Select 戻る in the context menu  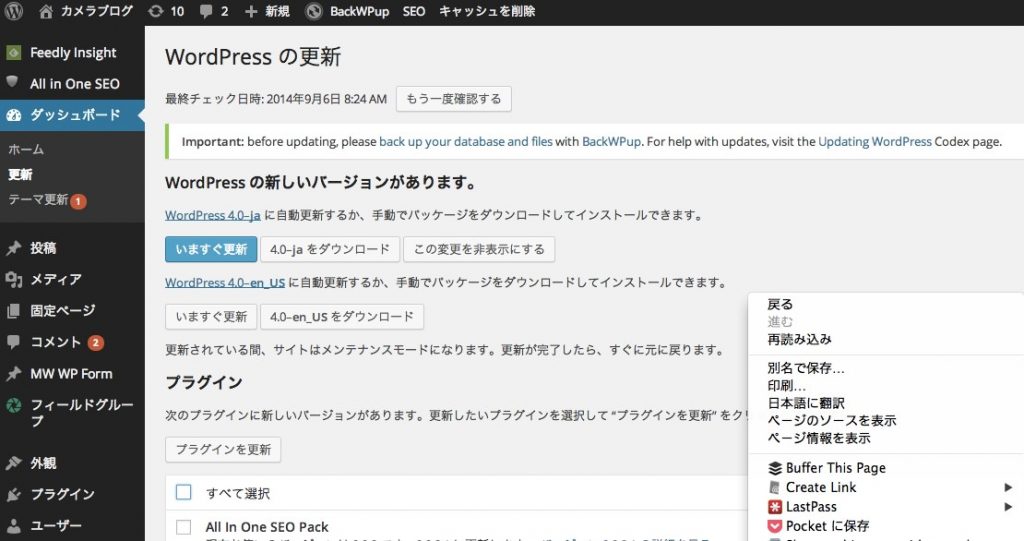780,304
